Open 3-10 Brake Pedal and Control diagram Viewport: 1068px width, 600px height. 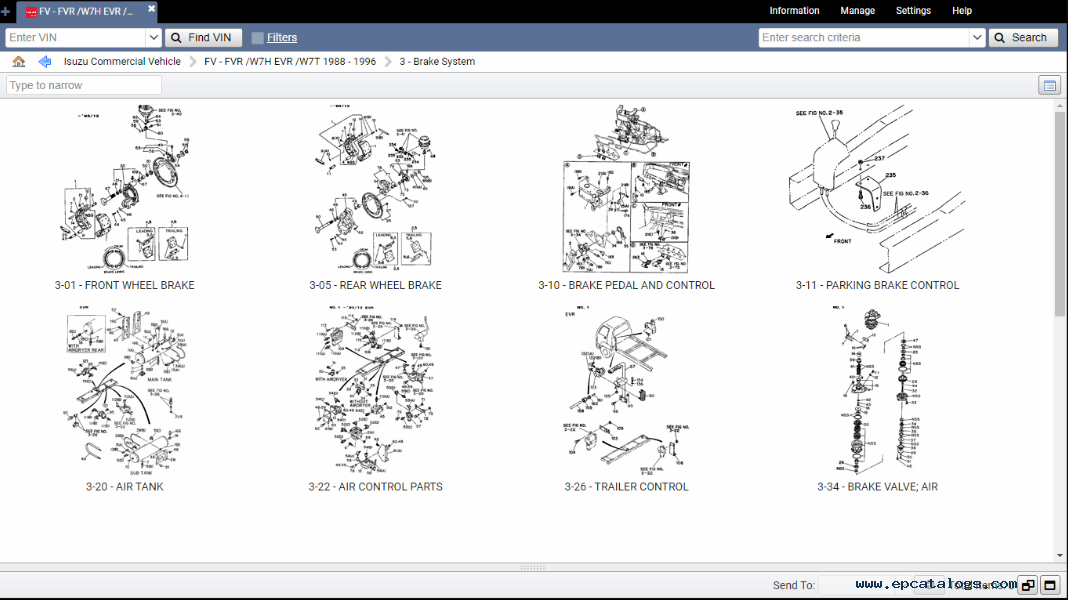point(627,189)
